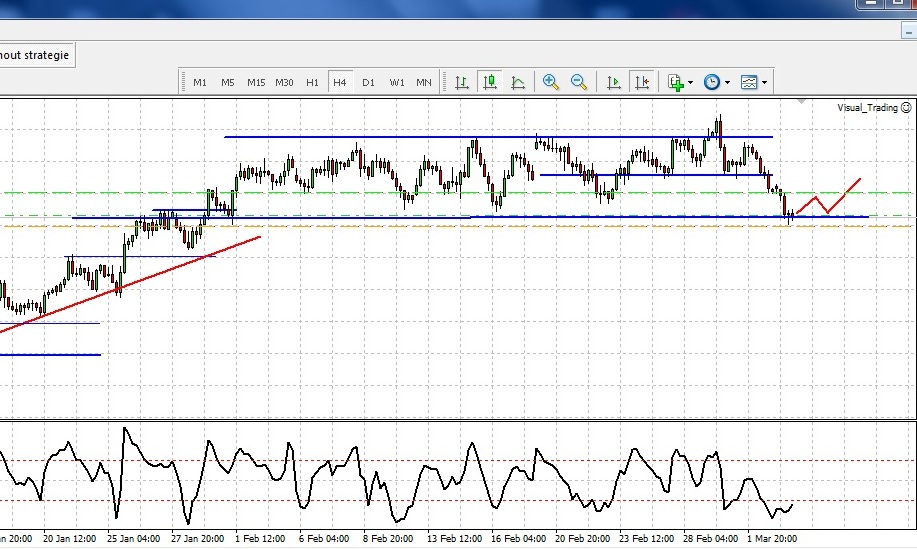Zoom in on the chart
917x549 pixels.
tap(550, 82)
